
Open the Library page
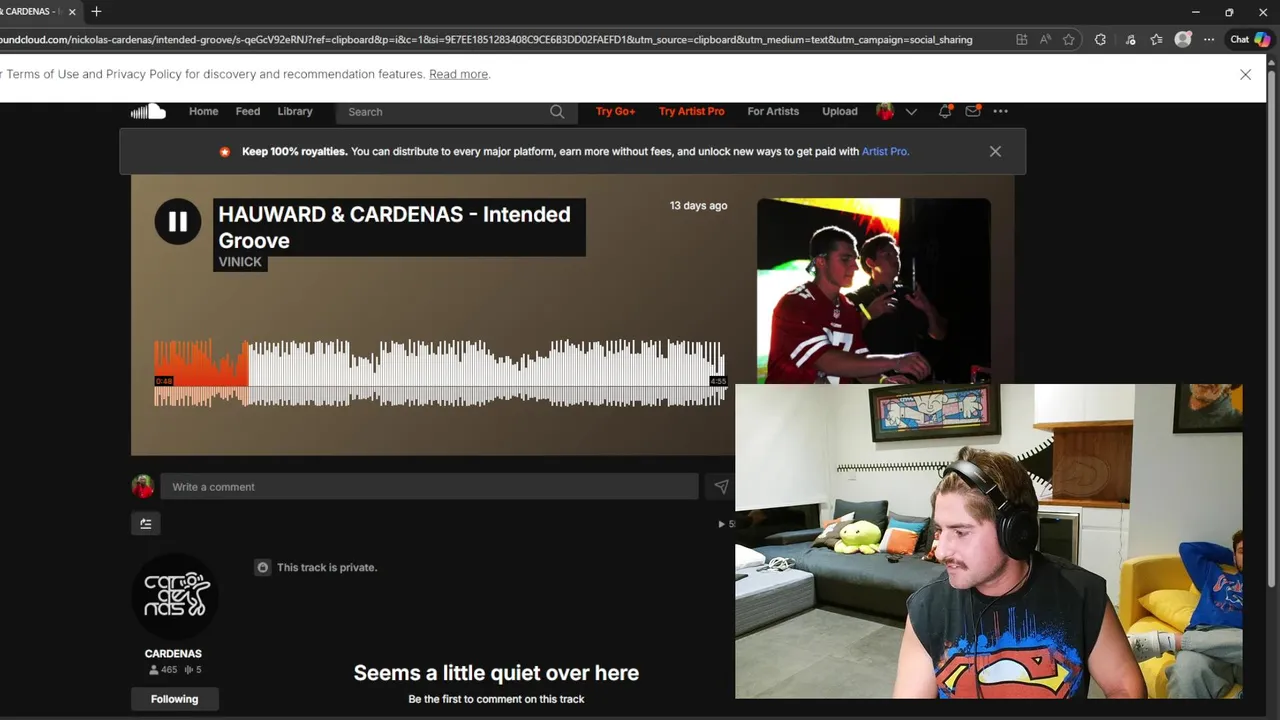pos(295,111)
